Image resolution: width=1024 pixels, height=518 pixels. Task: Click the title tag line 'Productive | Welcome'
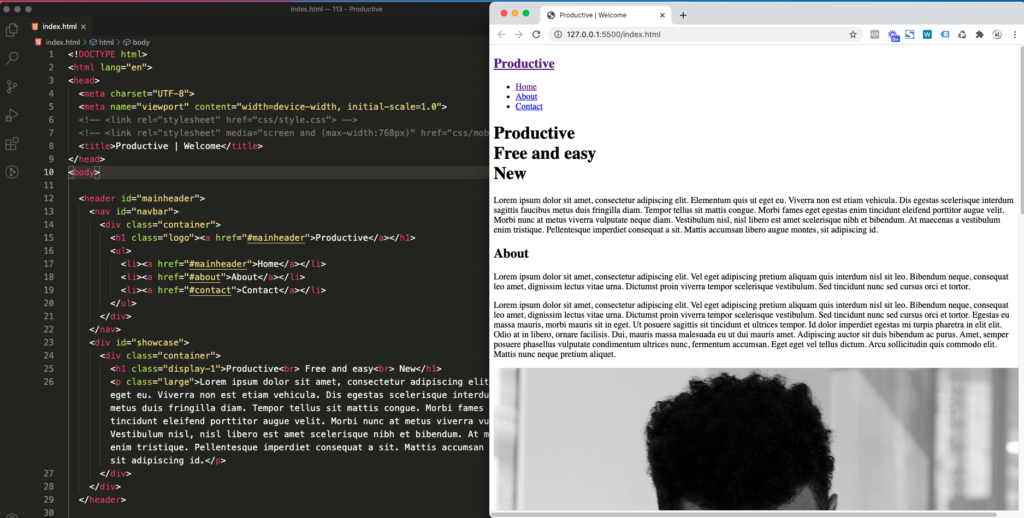(170, 146)
